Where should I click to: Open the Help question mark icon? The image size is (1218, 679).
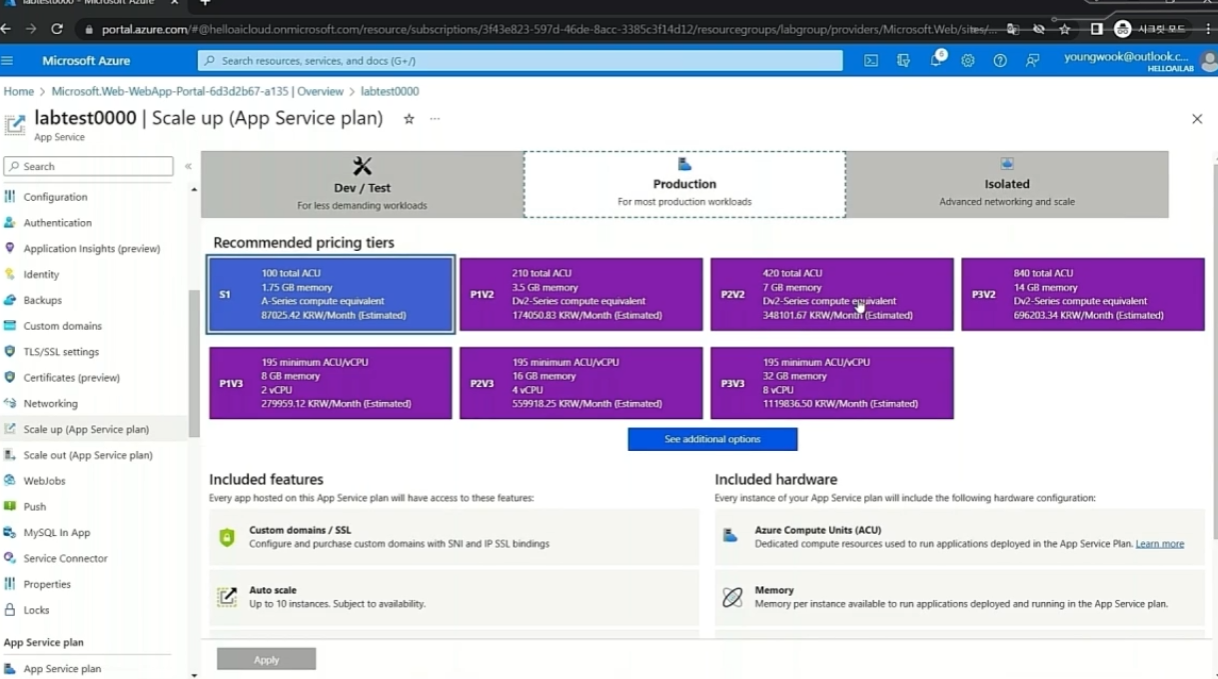[x=1000, y=61]
